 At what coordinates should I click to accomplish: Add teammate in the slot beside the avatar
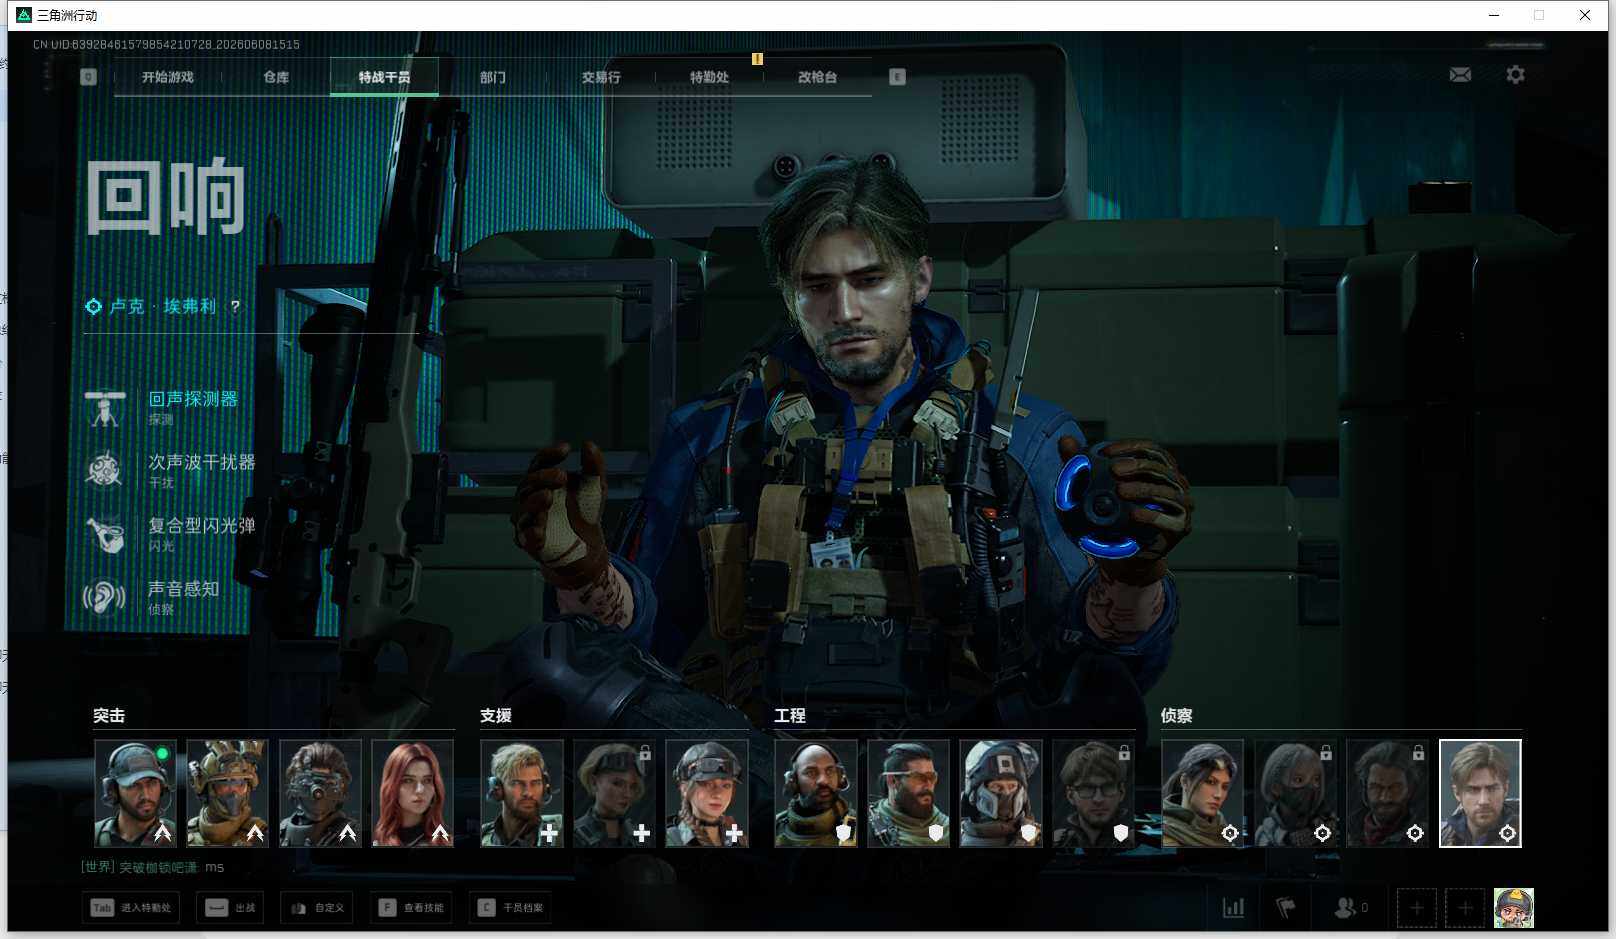click(1465, 908)
